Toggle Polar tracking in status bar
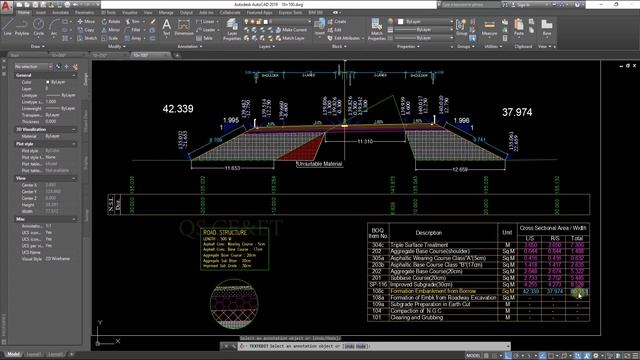This screenshot has height=360, width=640. [x=516, y=356]
